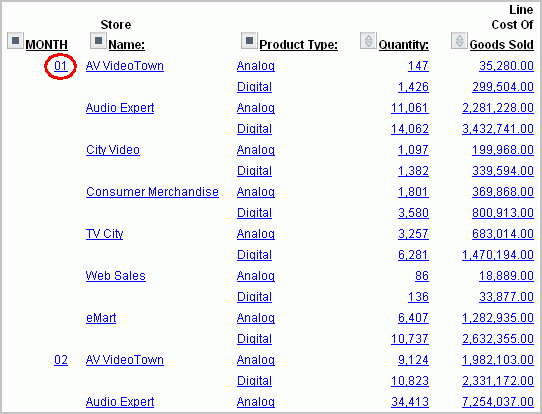Image resolution: width=542 pixels, height=414 pixels.
Task: Select the MONTH column header
Action: (x=47, y=45)
